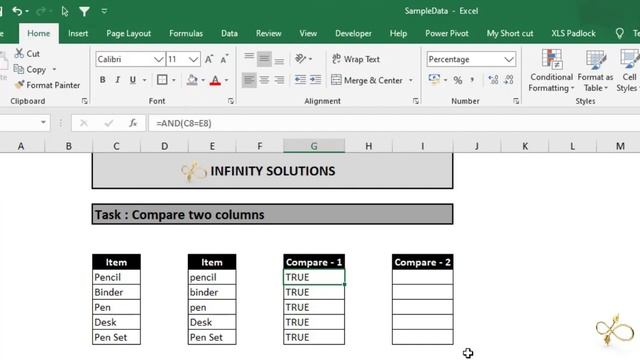Click the Filter funnel icon in quick access toolbar
Image resolution: width=640 pixels, height=360 pixels.
[84, 11]
